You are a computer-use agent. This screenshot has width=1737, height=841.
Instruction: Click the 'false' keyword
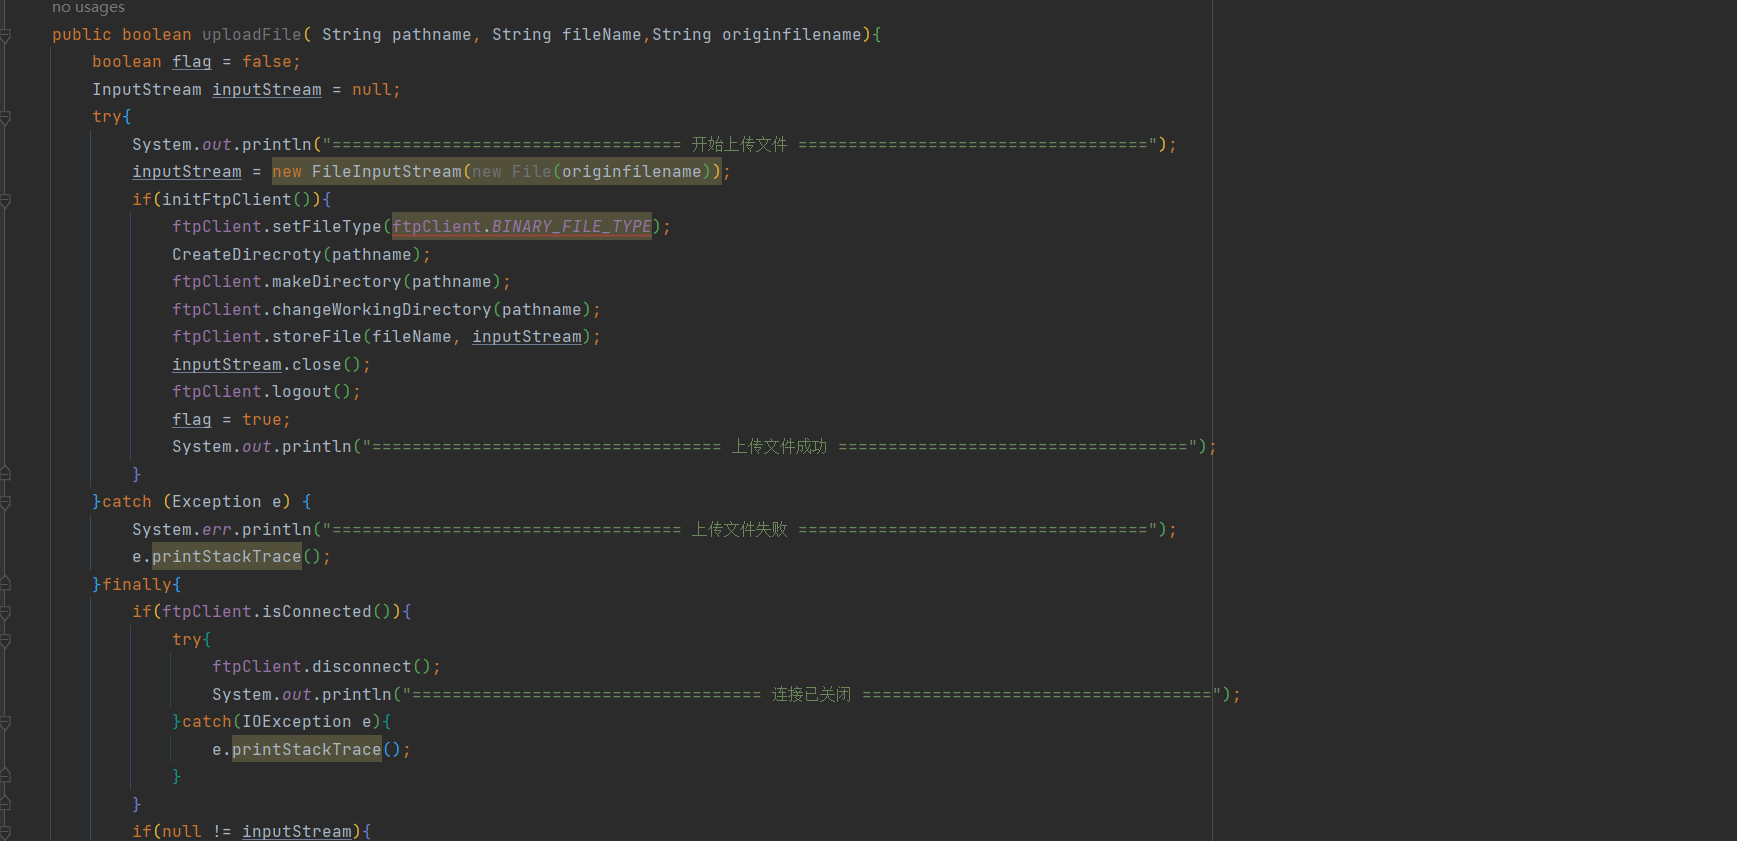point(266,62)
